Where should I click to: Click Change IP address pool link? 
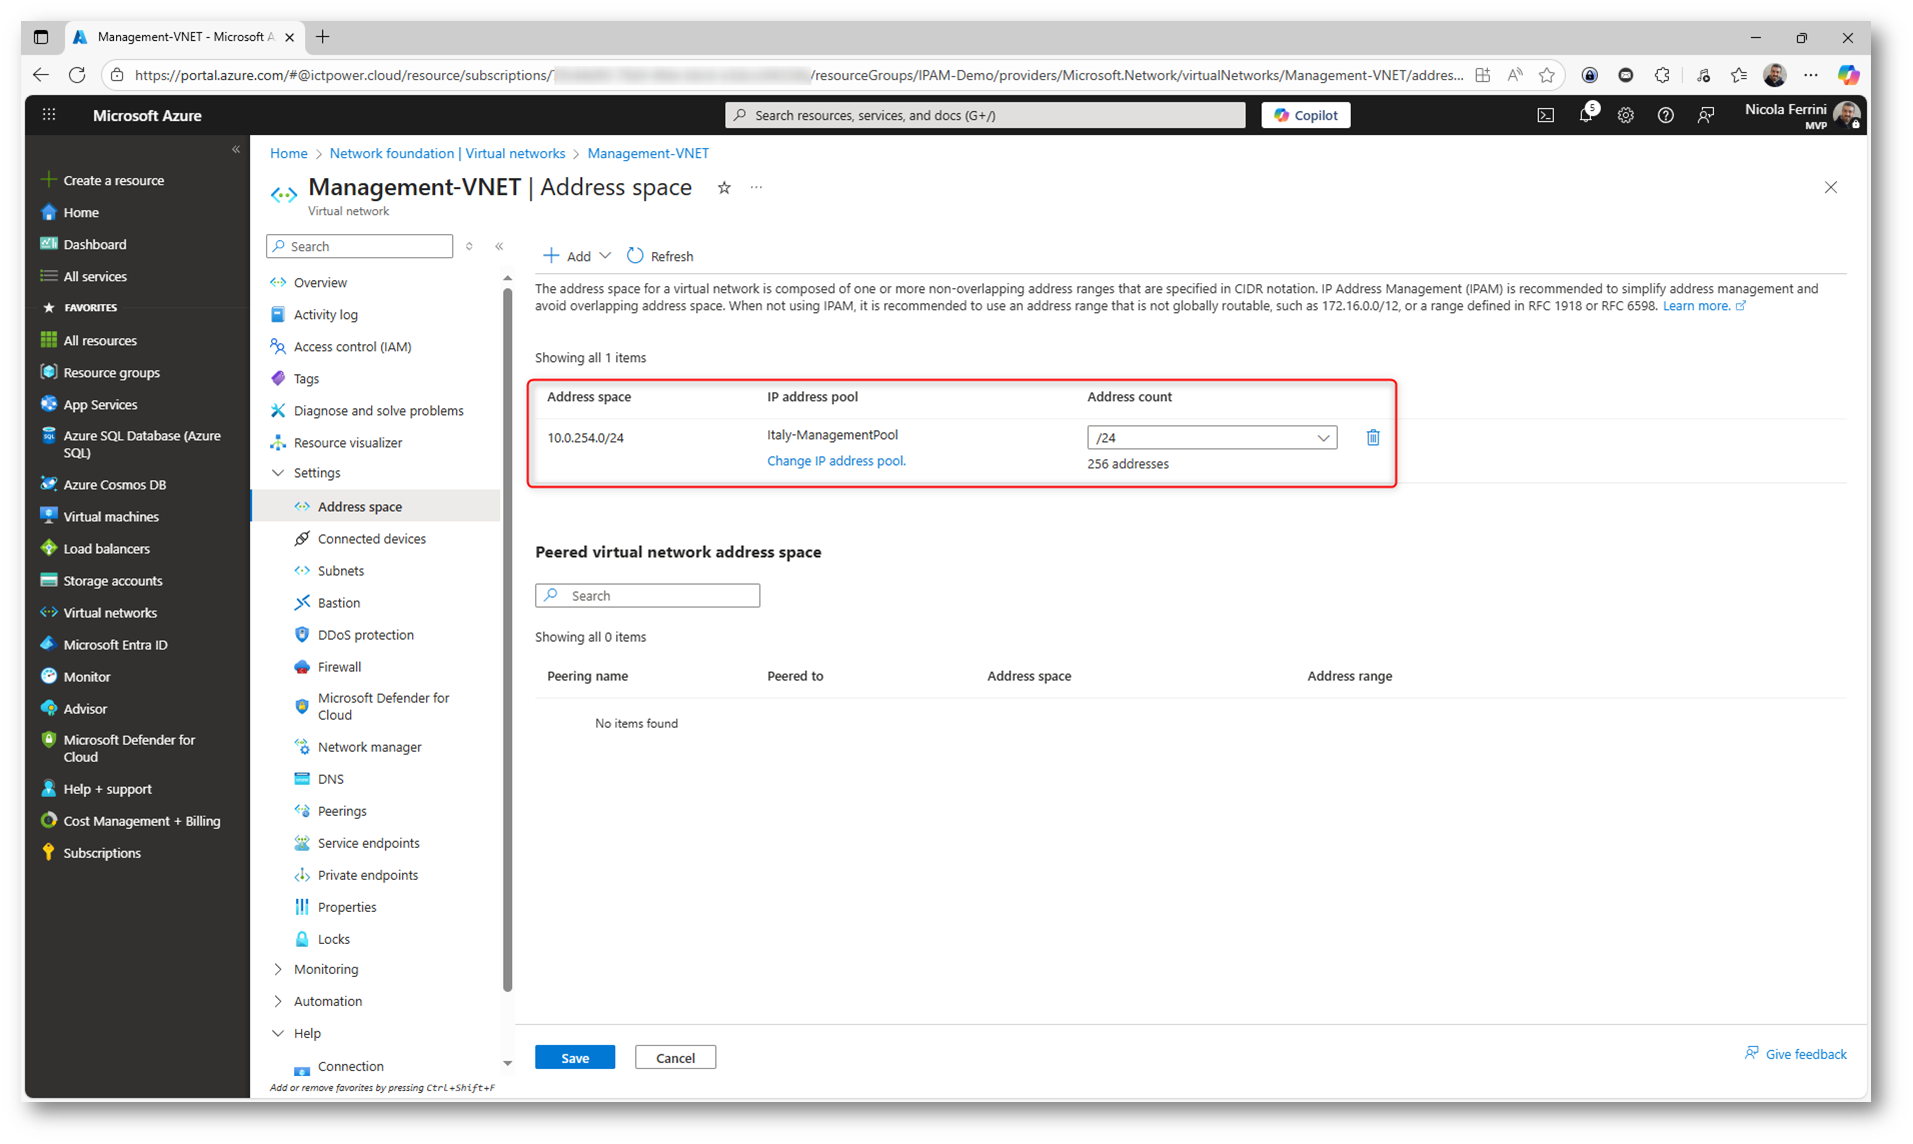tap(836, 461)
